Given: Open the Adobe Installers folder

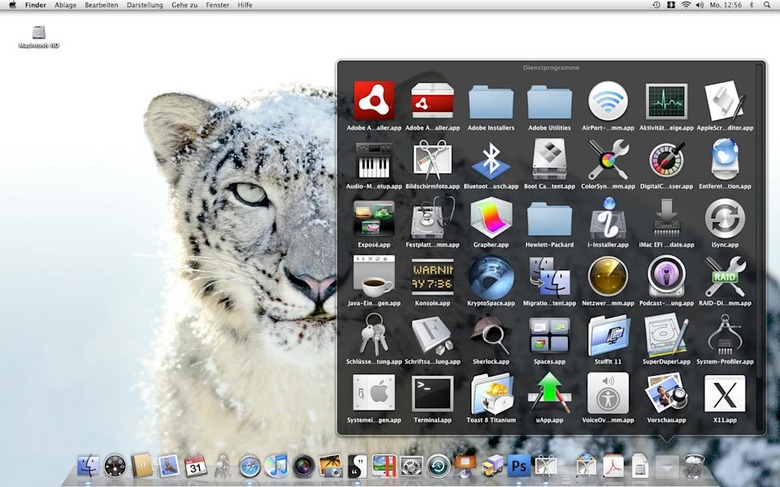Looking at the screenshot, I should pos(491,101).
